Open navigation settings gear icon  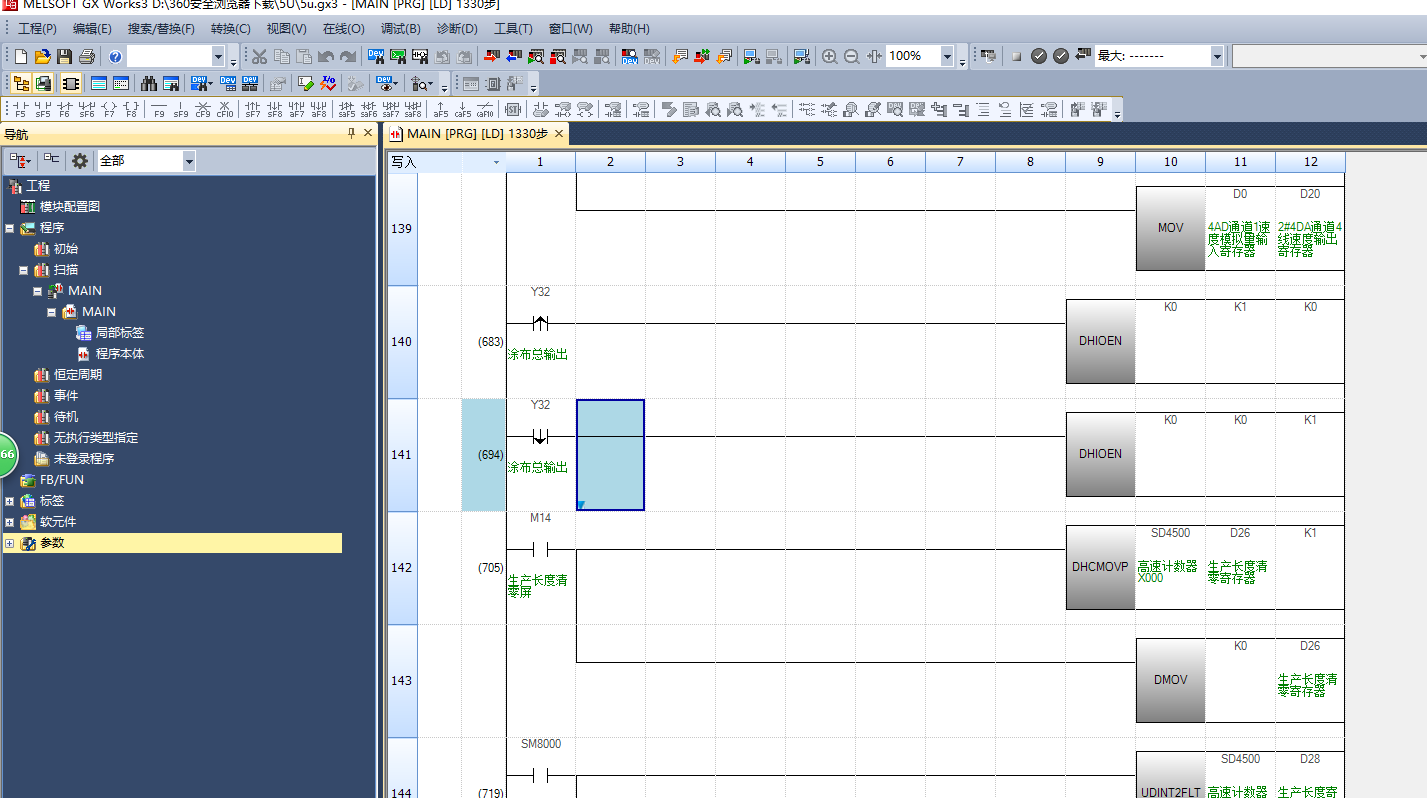(80, 161)
